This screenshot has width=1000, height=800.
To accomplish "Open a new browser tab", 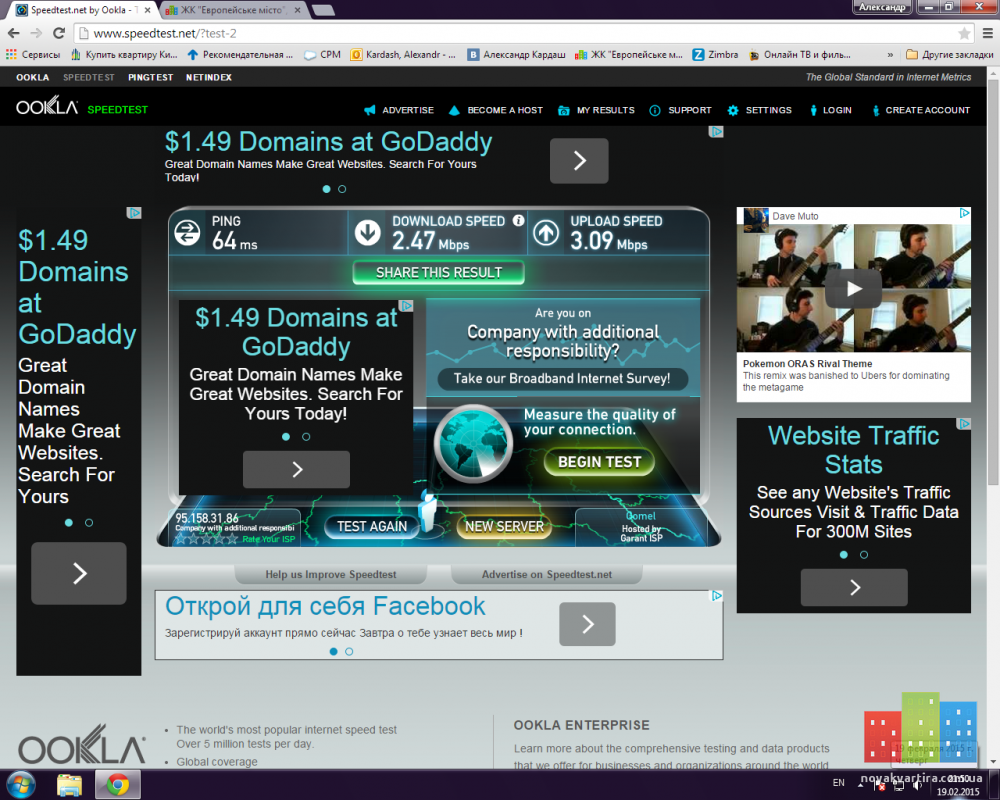I will click(x=323, y=10).
